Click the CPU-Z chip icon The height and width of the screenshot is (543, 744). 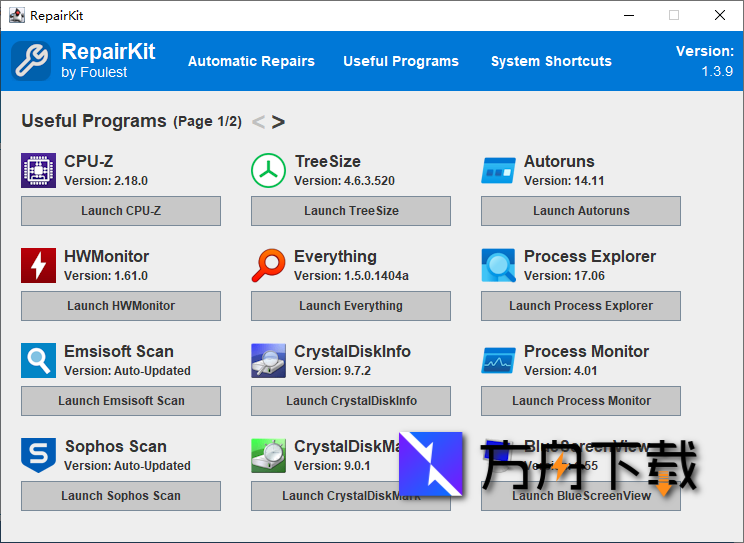coord(38,170)
